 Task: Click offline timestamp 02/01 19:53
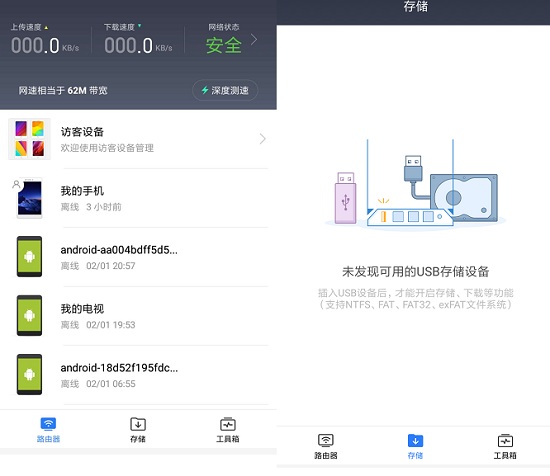pos(110,325)
